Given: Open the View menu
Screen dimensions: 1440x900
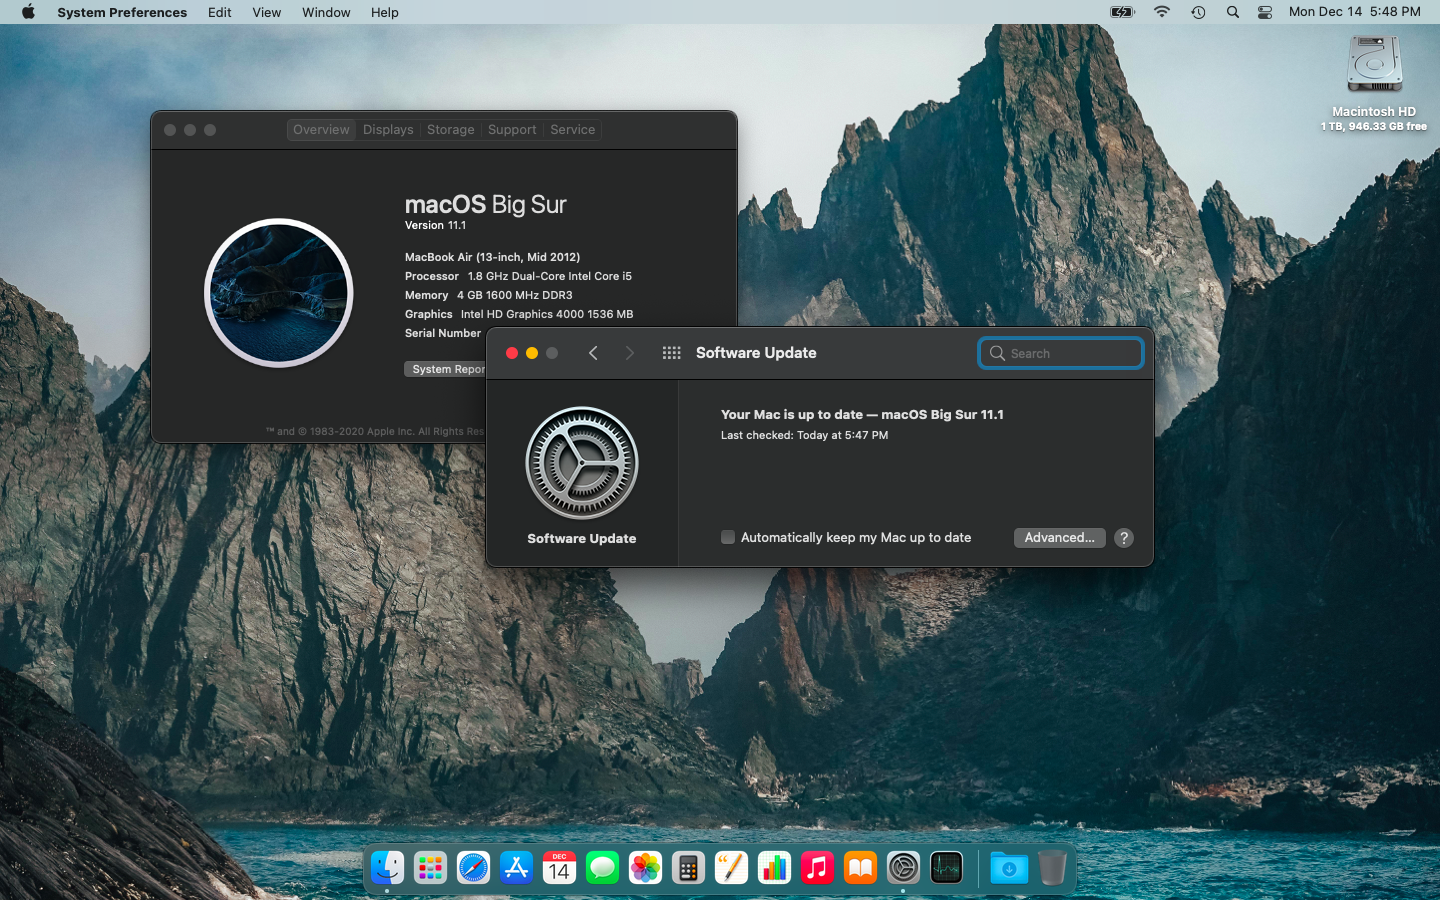Looking at the screenshot, I should tap(266, 12).
